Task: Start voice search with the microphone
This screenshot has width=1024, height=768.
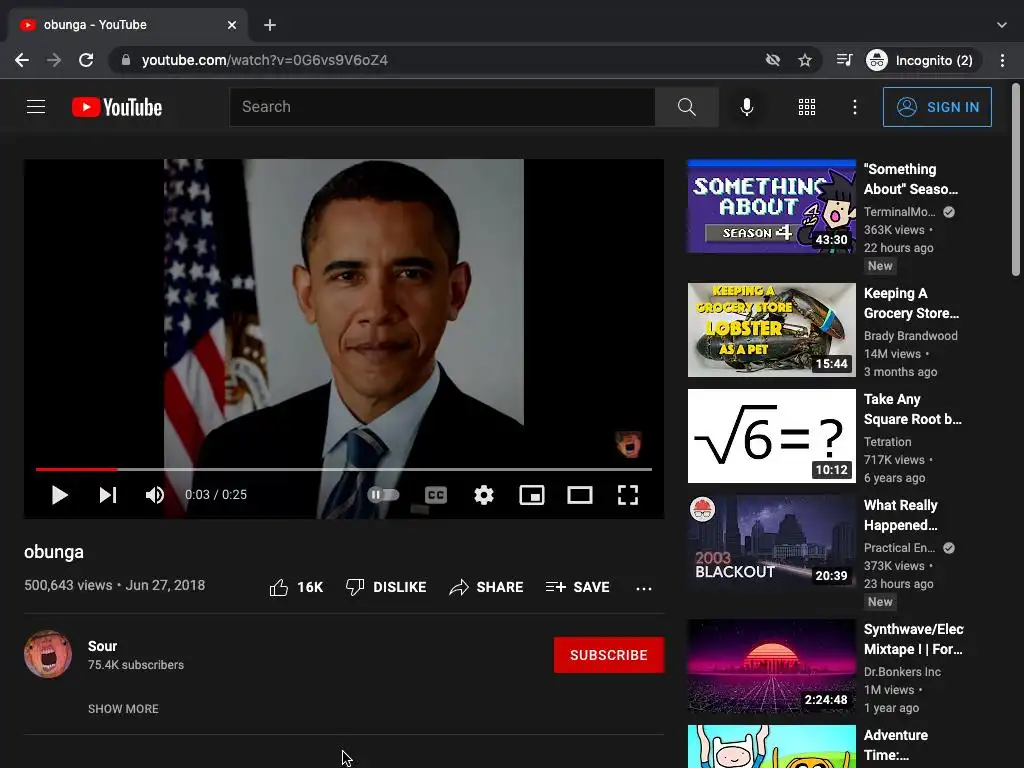Action: point(746,106)
